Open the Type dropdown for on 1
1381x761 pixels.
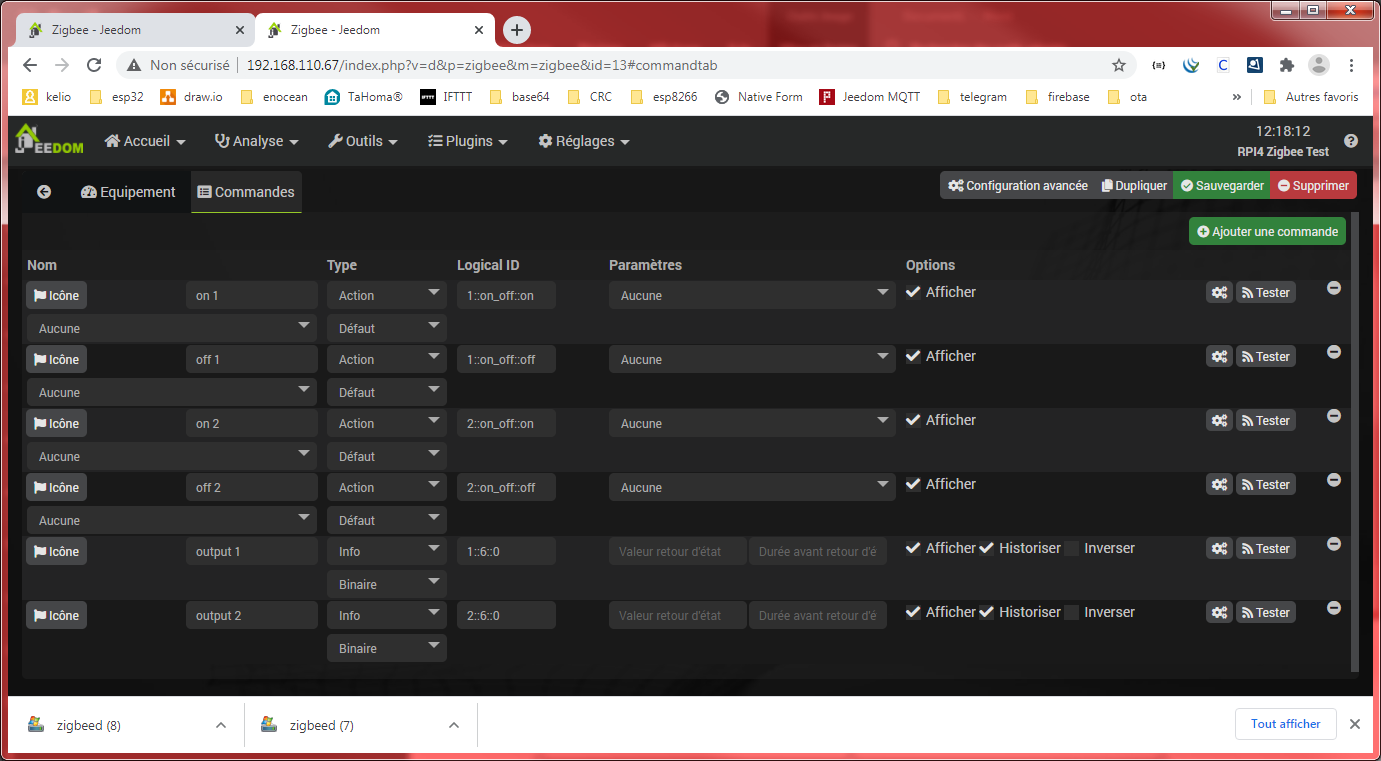click(x=387, y=295)
